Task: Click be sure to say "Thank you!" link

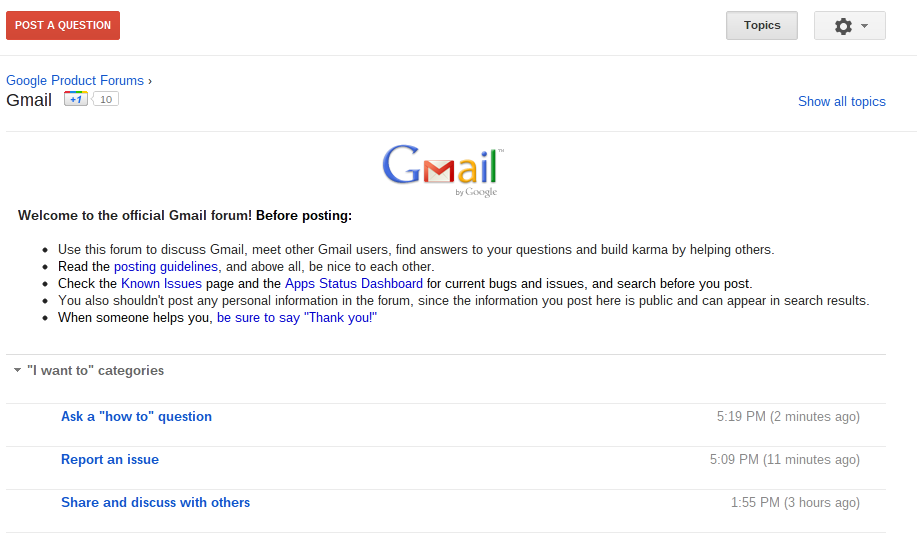Action: [297, 317]
